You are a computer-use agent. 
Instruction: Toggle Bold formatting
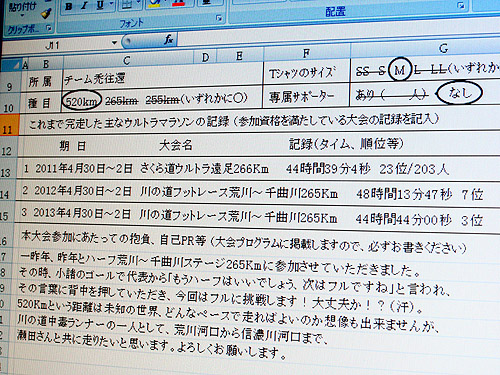point(69,6)
